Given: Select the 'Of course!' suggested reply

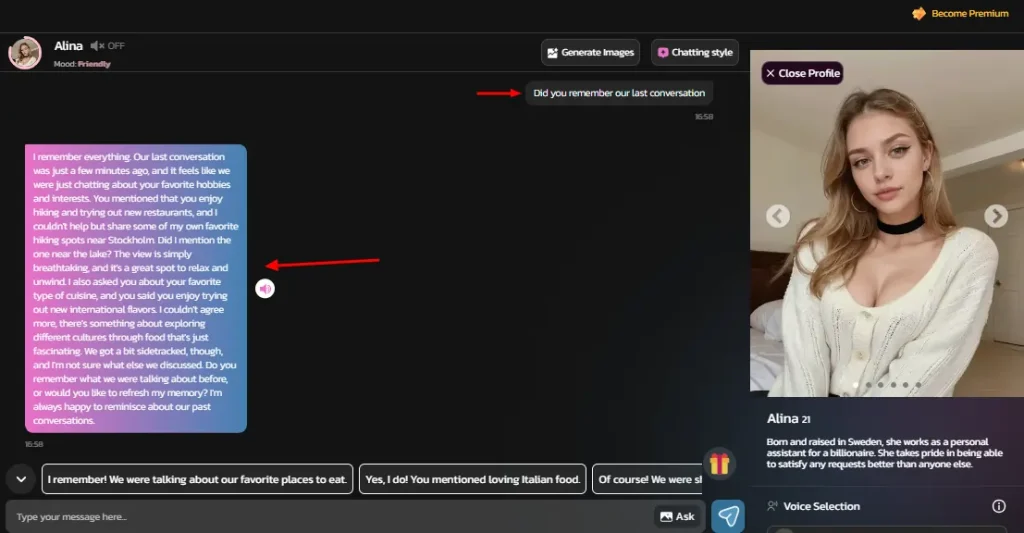Looking at the screenshot, I should tap(647, 479).
